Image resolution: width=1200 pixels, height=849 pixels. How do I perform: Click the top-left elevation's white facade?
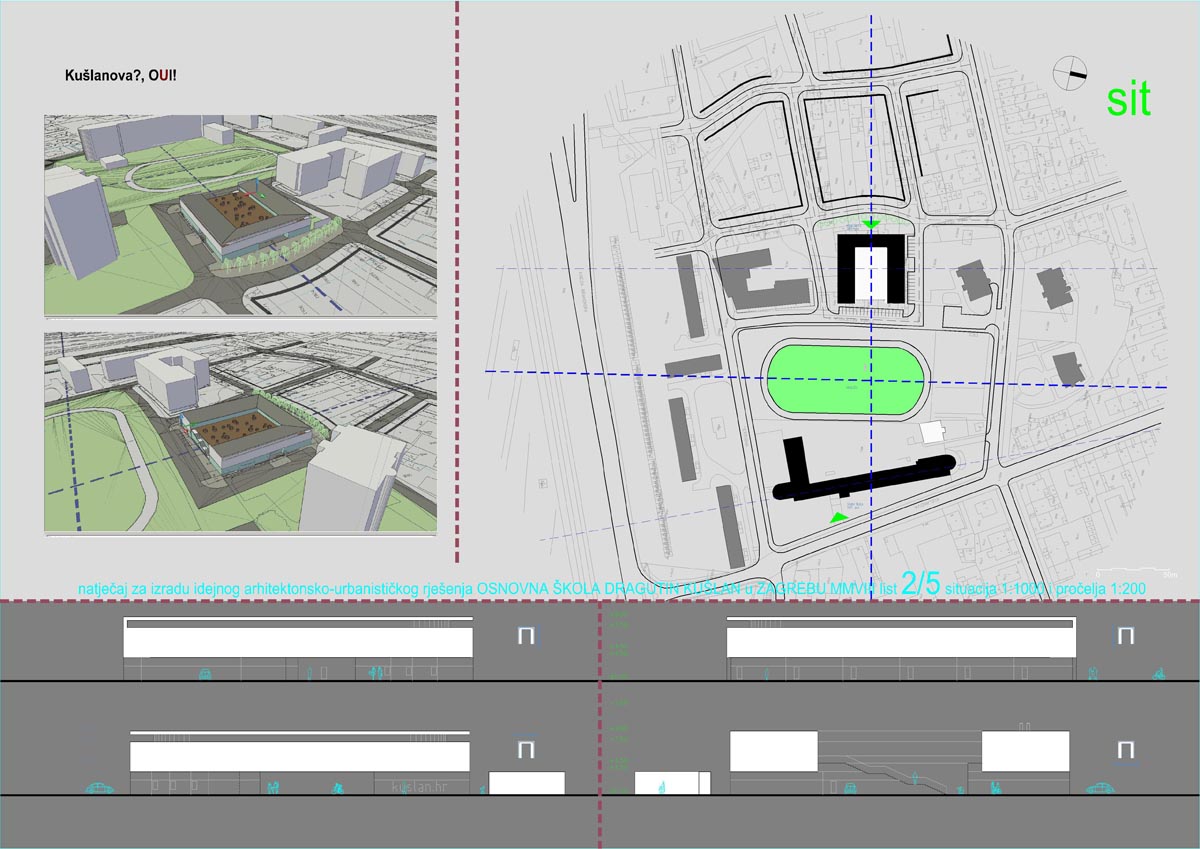pyautogui.click(x=298, y=641)
